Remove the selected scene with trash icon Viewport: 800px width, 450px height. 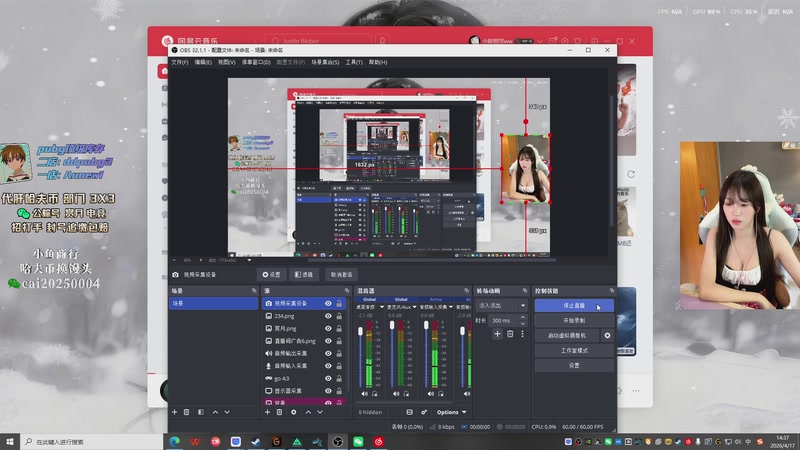coord(187,412)
